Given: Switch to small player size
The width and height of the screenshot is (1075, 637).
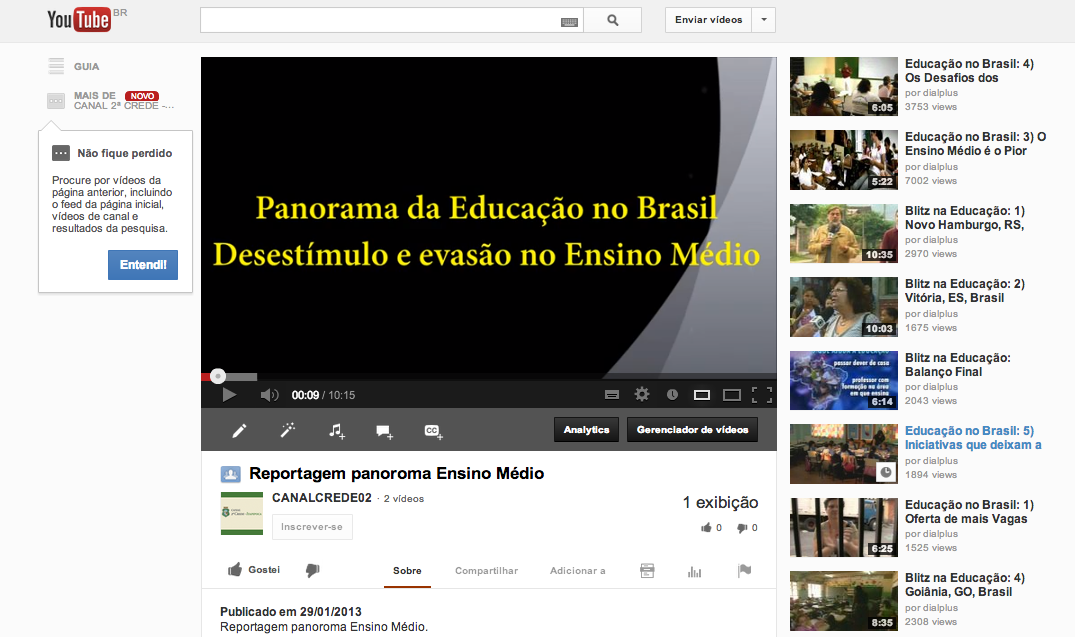Looking at the screenshot, I should click(x=701, y=395).
